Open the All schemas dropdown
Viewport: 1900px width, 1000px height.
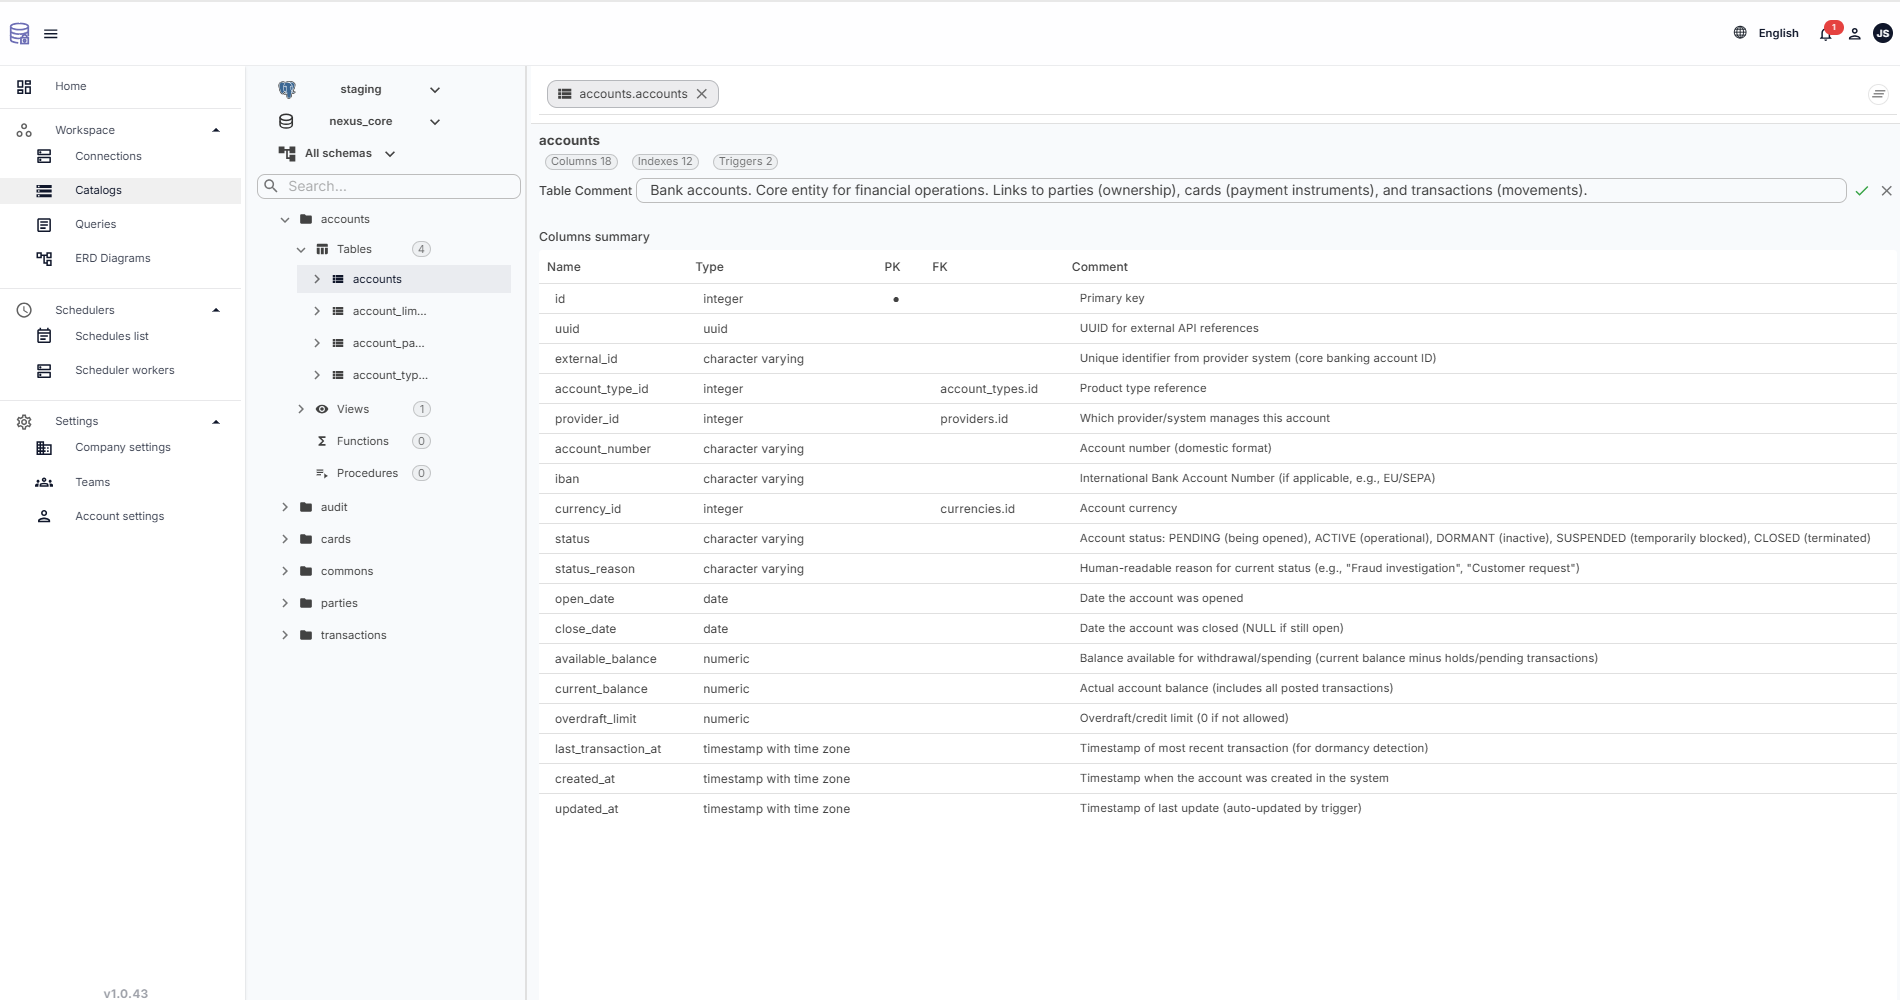(390, 153)
